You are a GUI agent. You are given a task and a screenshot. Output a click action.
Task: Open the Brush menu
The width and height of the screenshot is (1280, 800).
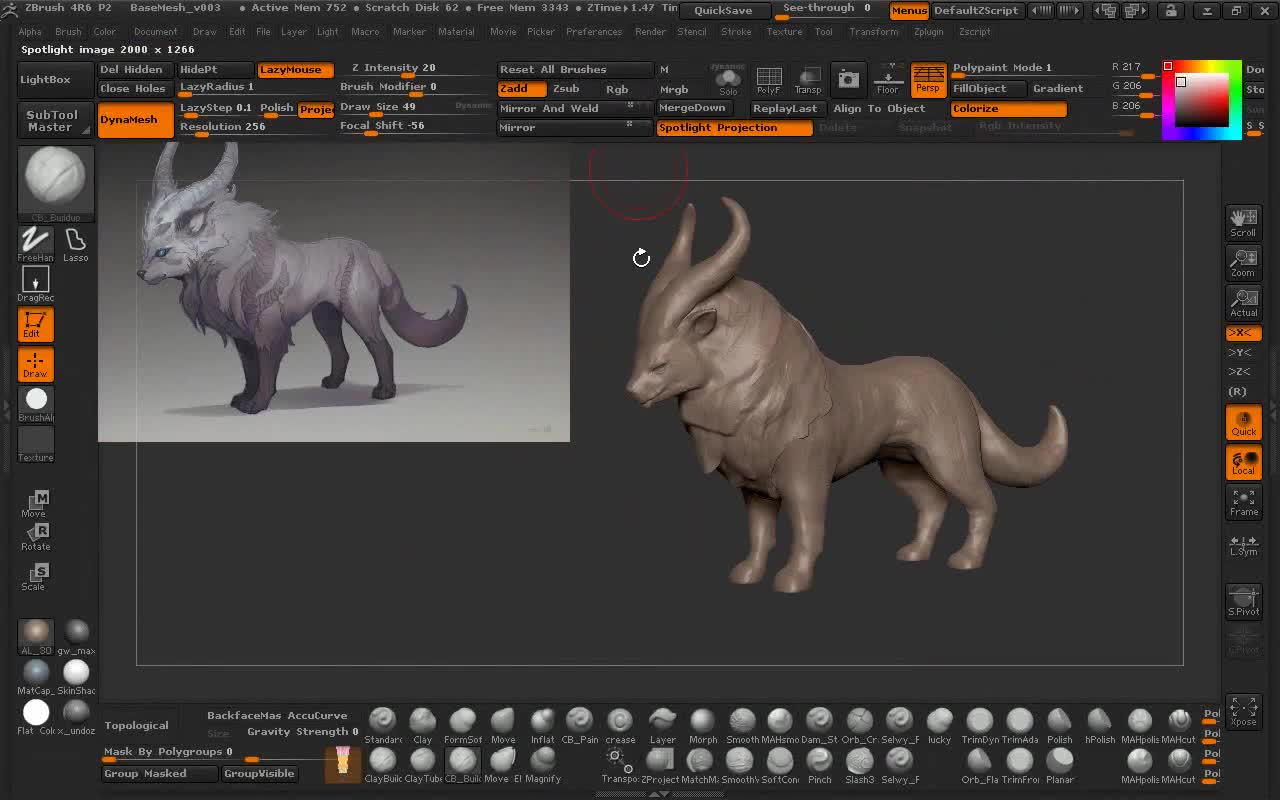[x=68, y=32]
